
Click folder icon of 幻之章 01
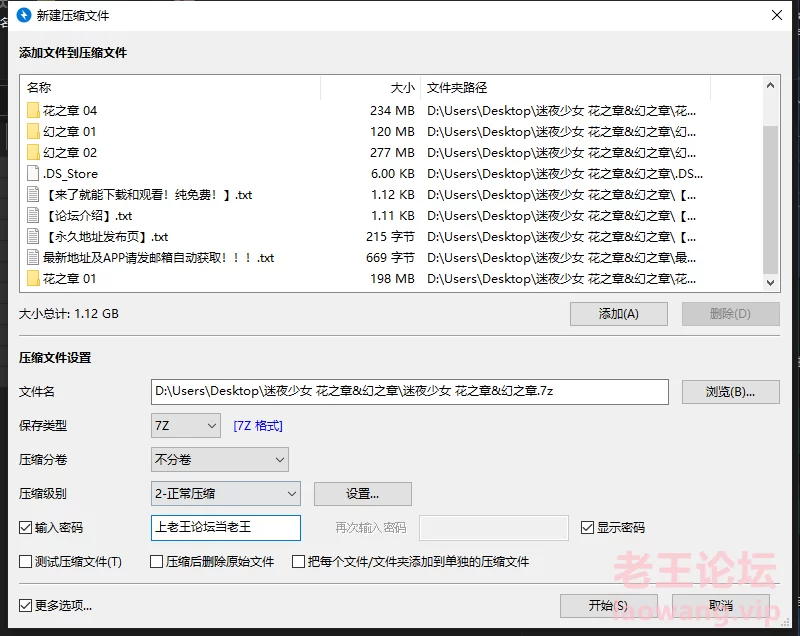[x=33, y=132]
